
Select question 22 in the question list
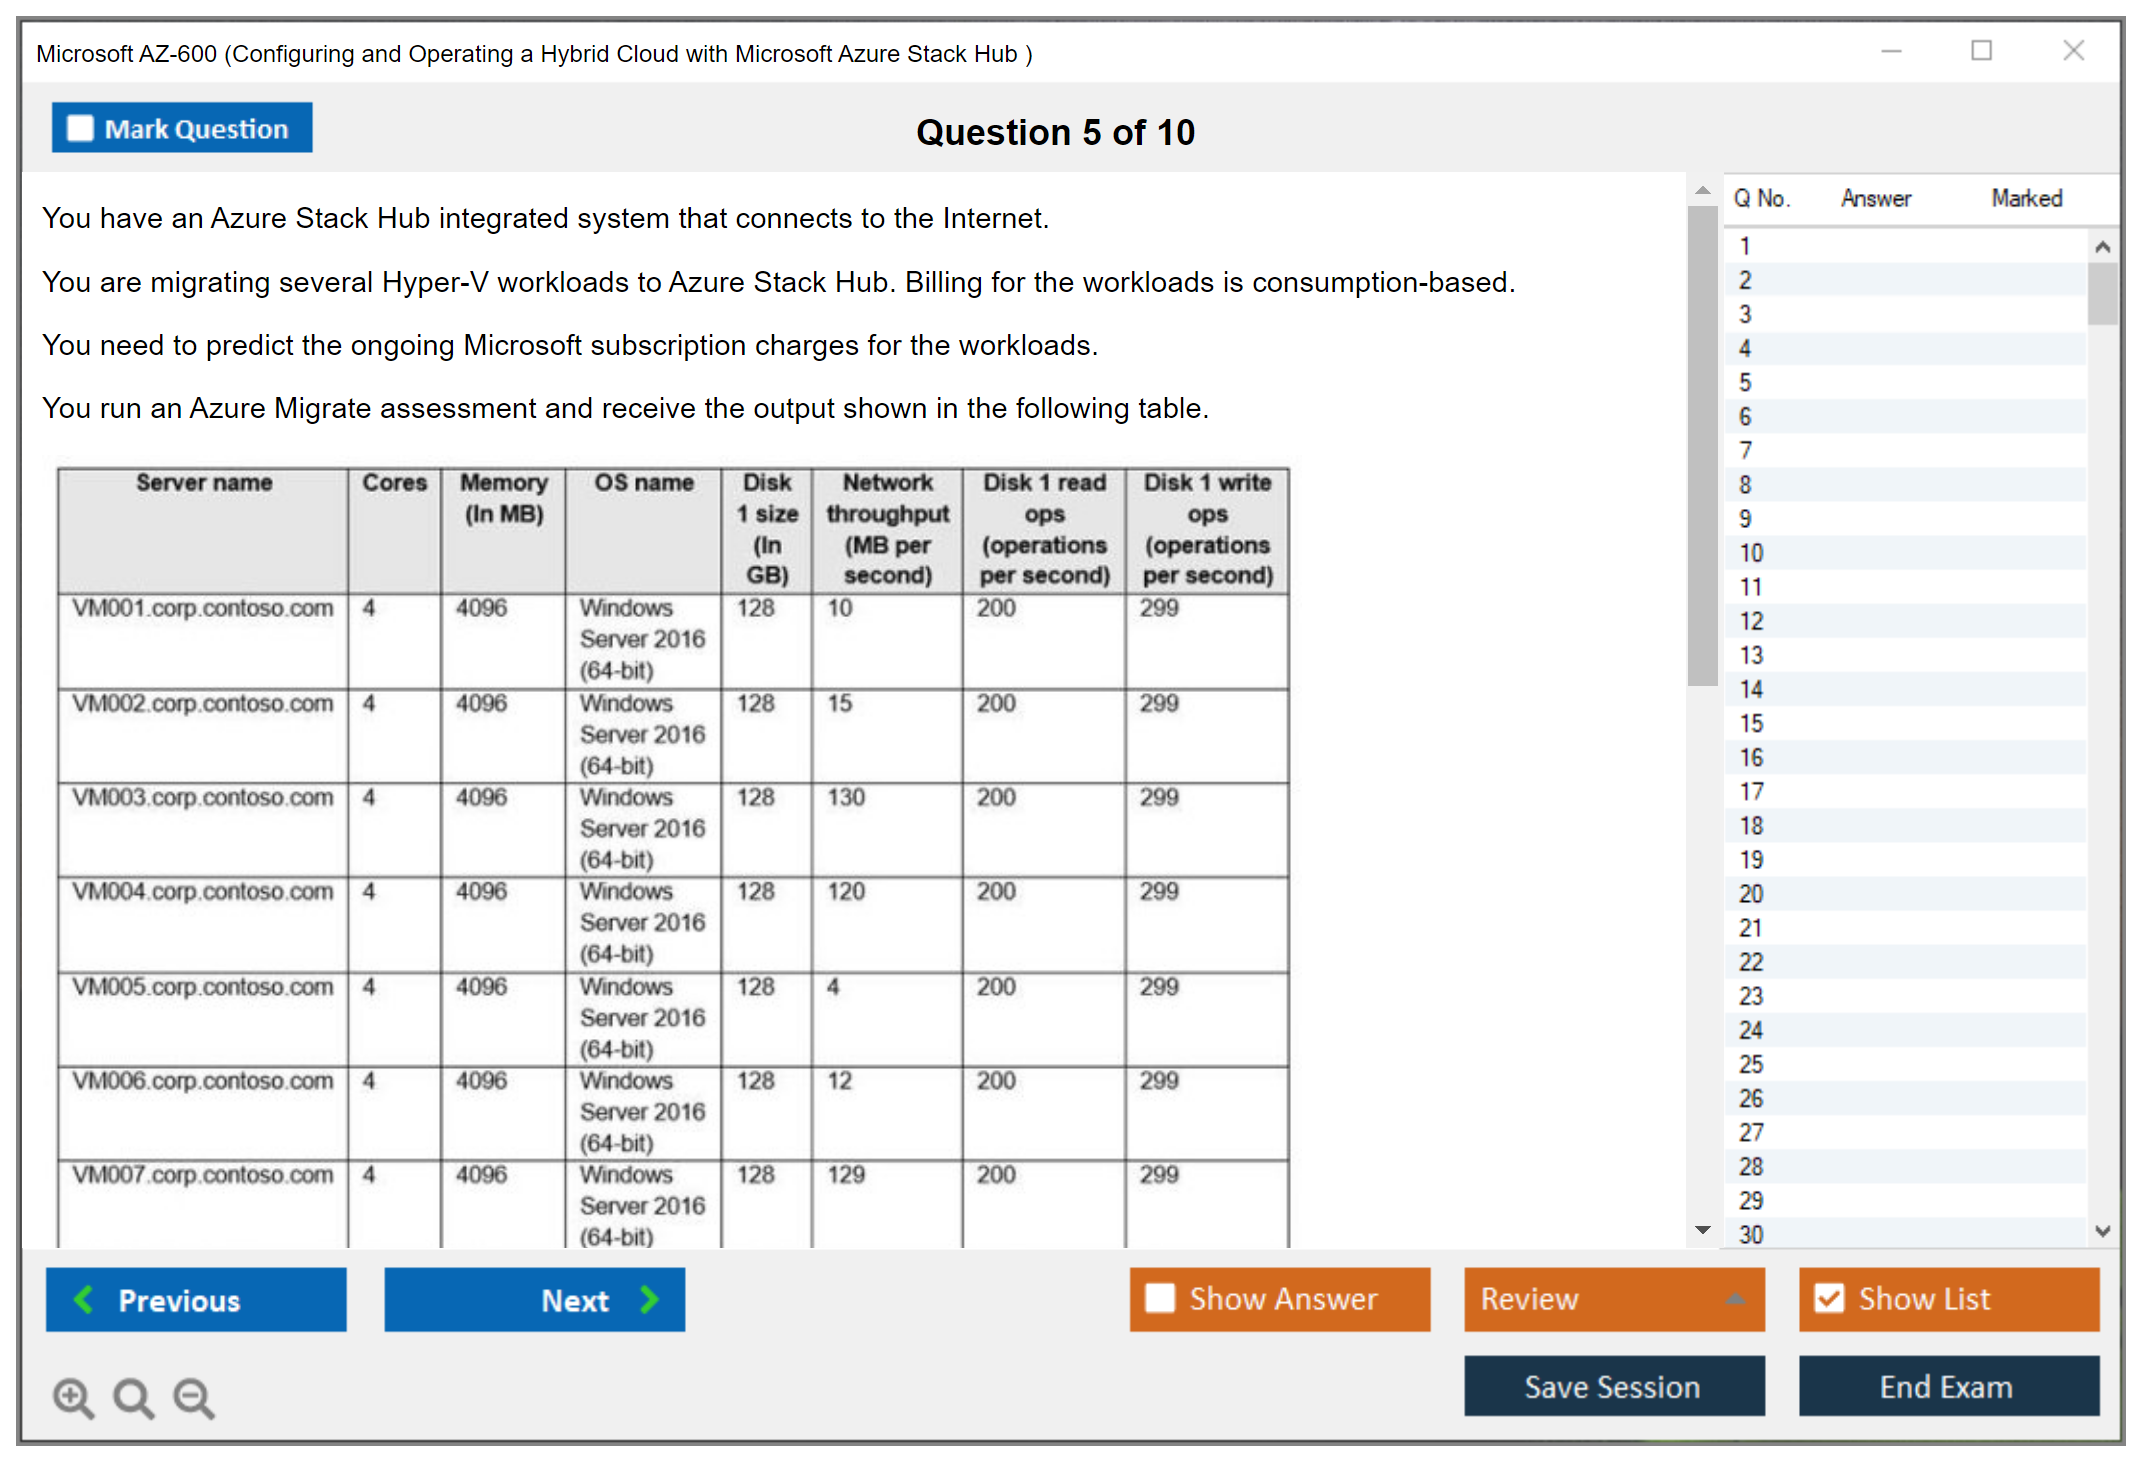1751,962
